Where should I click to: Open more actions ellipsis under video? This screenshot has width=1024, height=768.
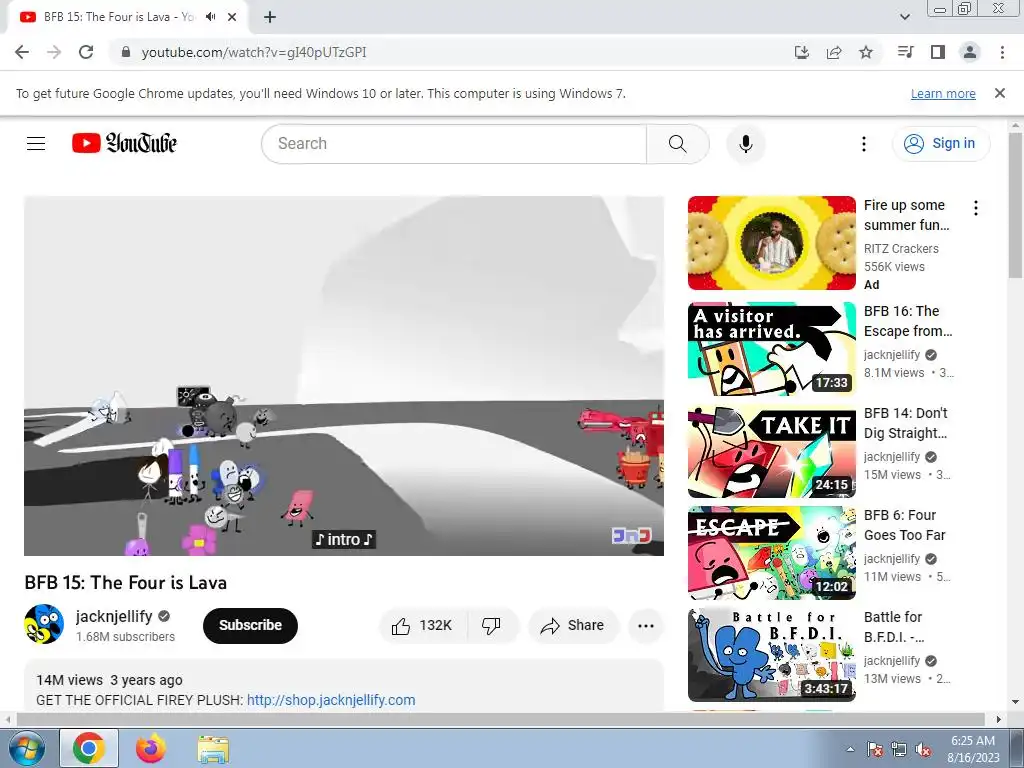tap(646, 626)
